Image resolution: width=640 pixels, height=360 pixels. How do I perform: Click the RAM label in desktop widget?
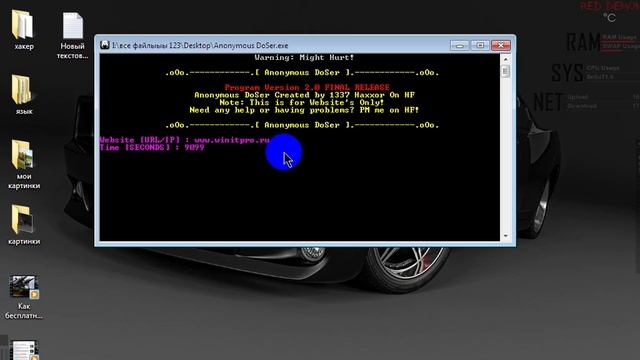click(x=583, y=42)
